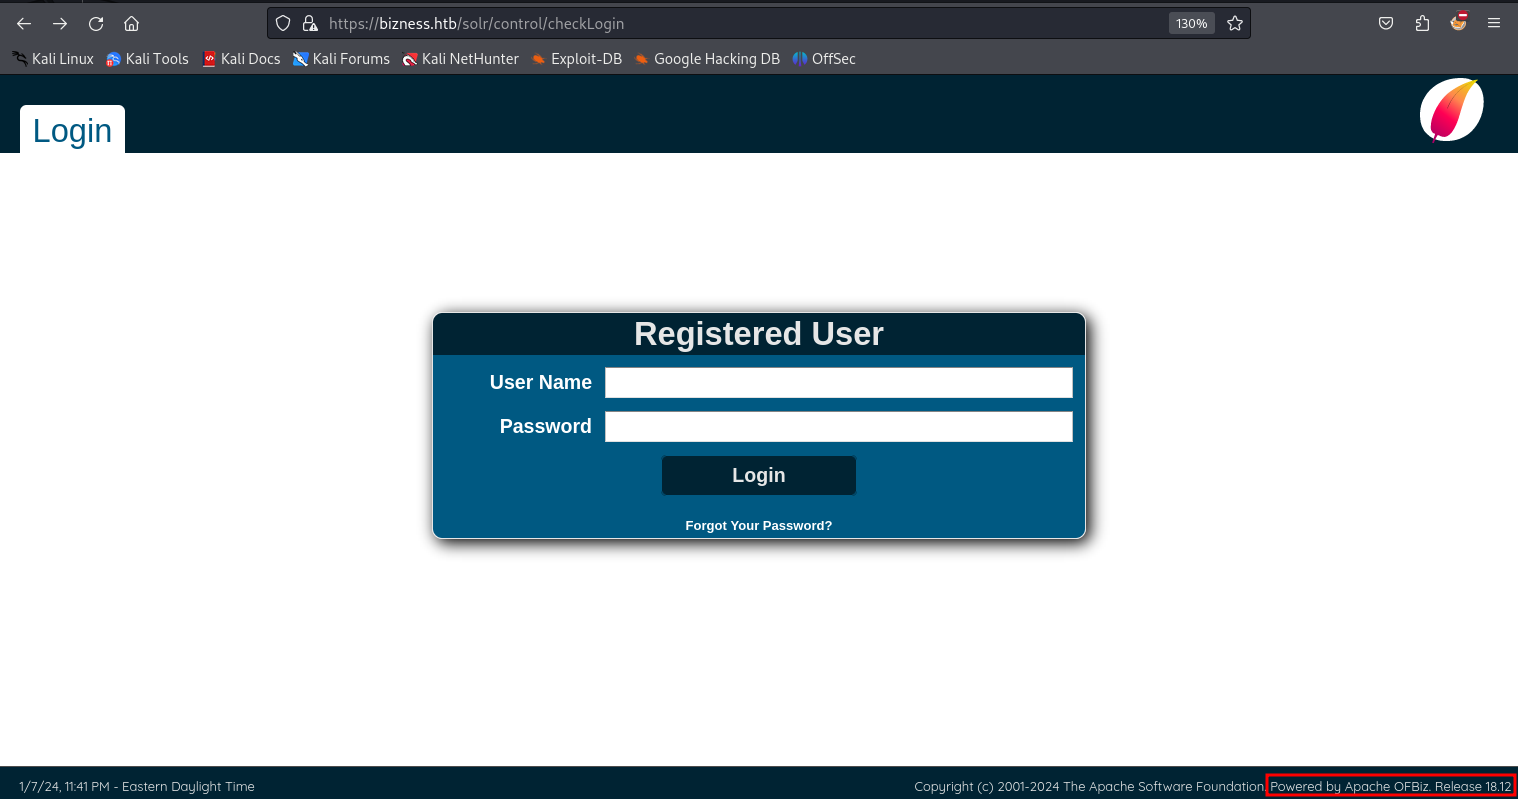Open the Kali Docs bookmark

(x=241, y=59)
